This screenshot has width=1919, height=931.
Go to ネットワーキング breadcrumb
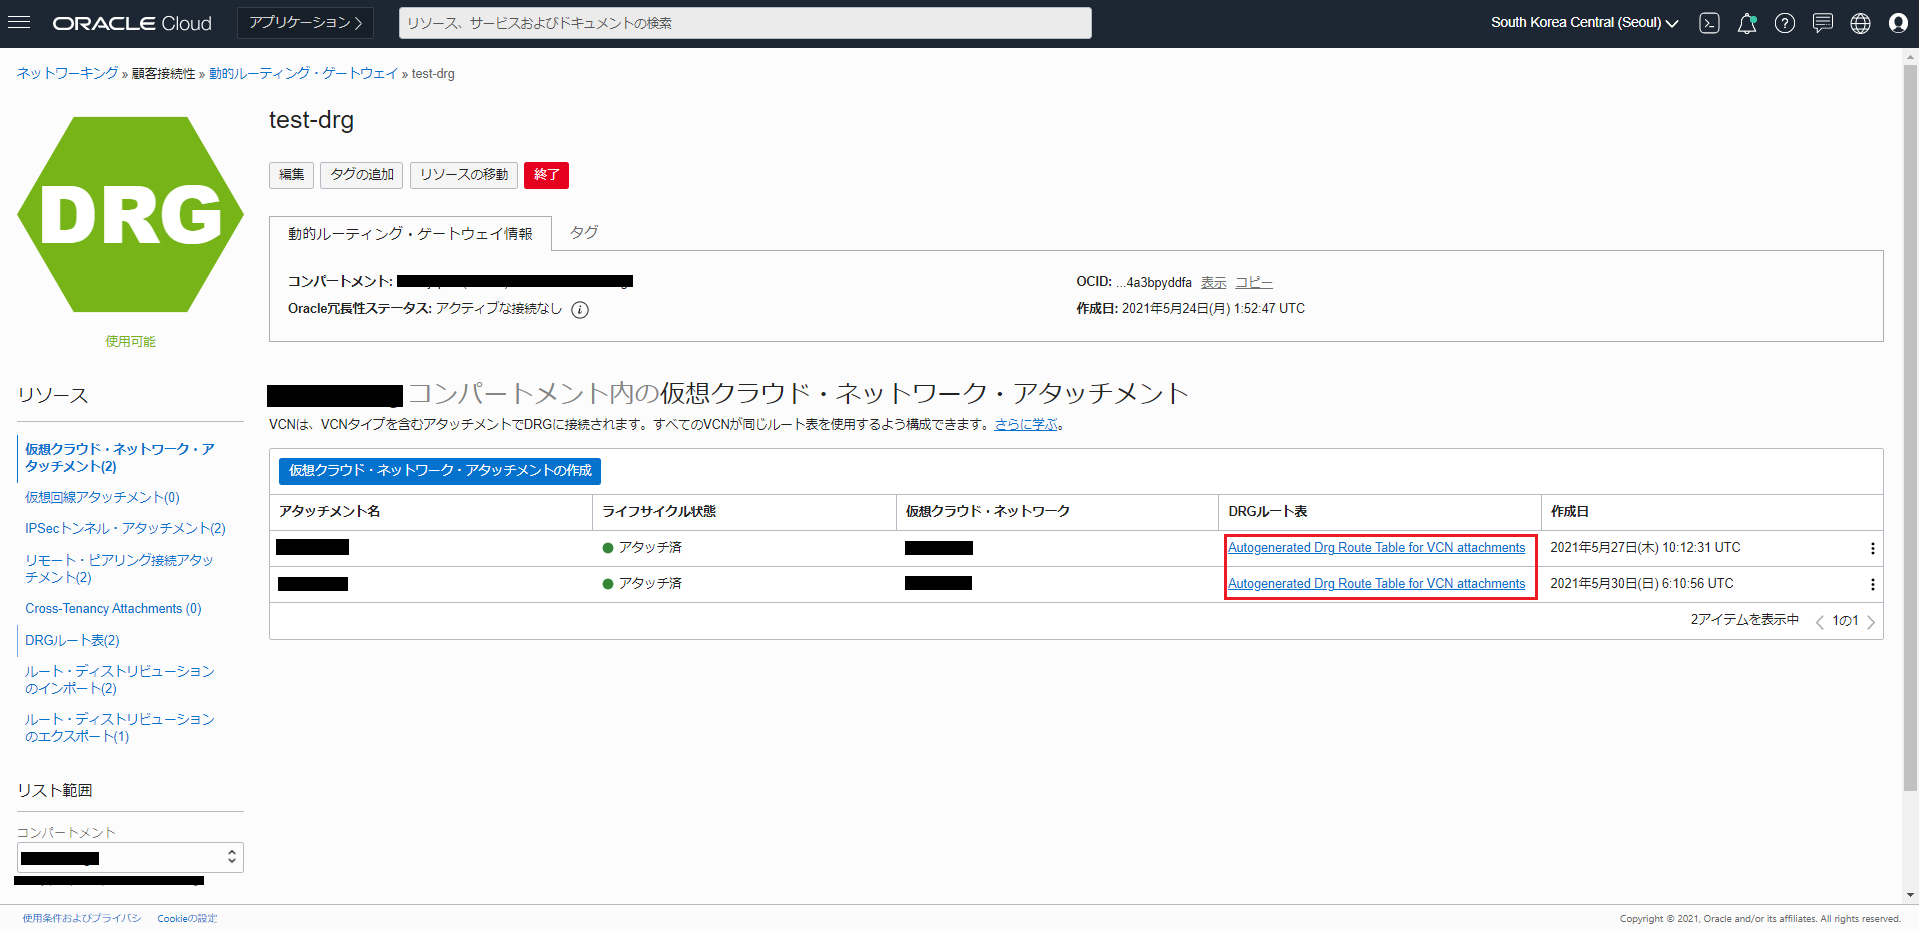click(x=67, y=73)
